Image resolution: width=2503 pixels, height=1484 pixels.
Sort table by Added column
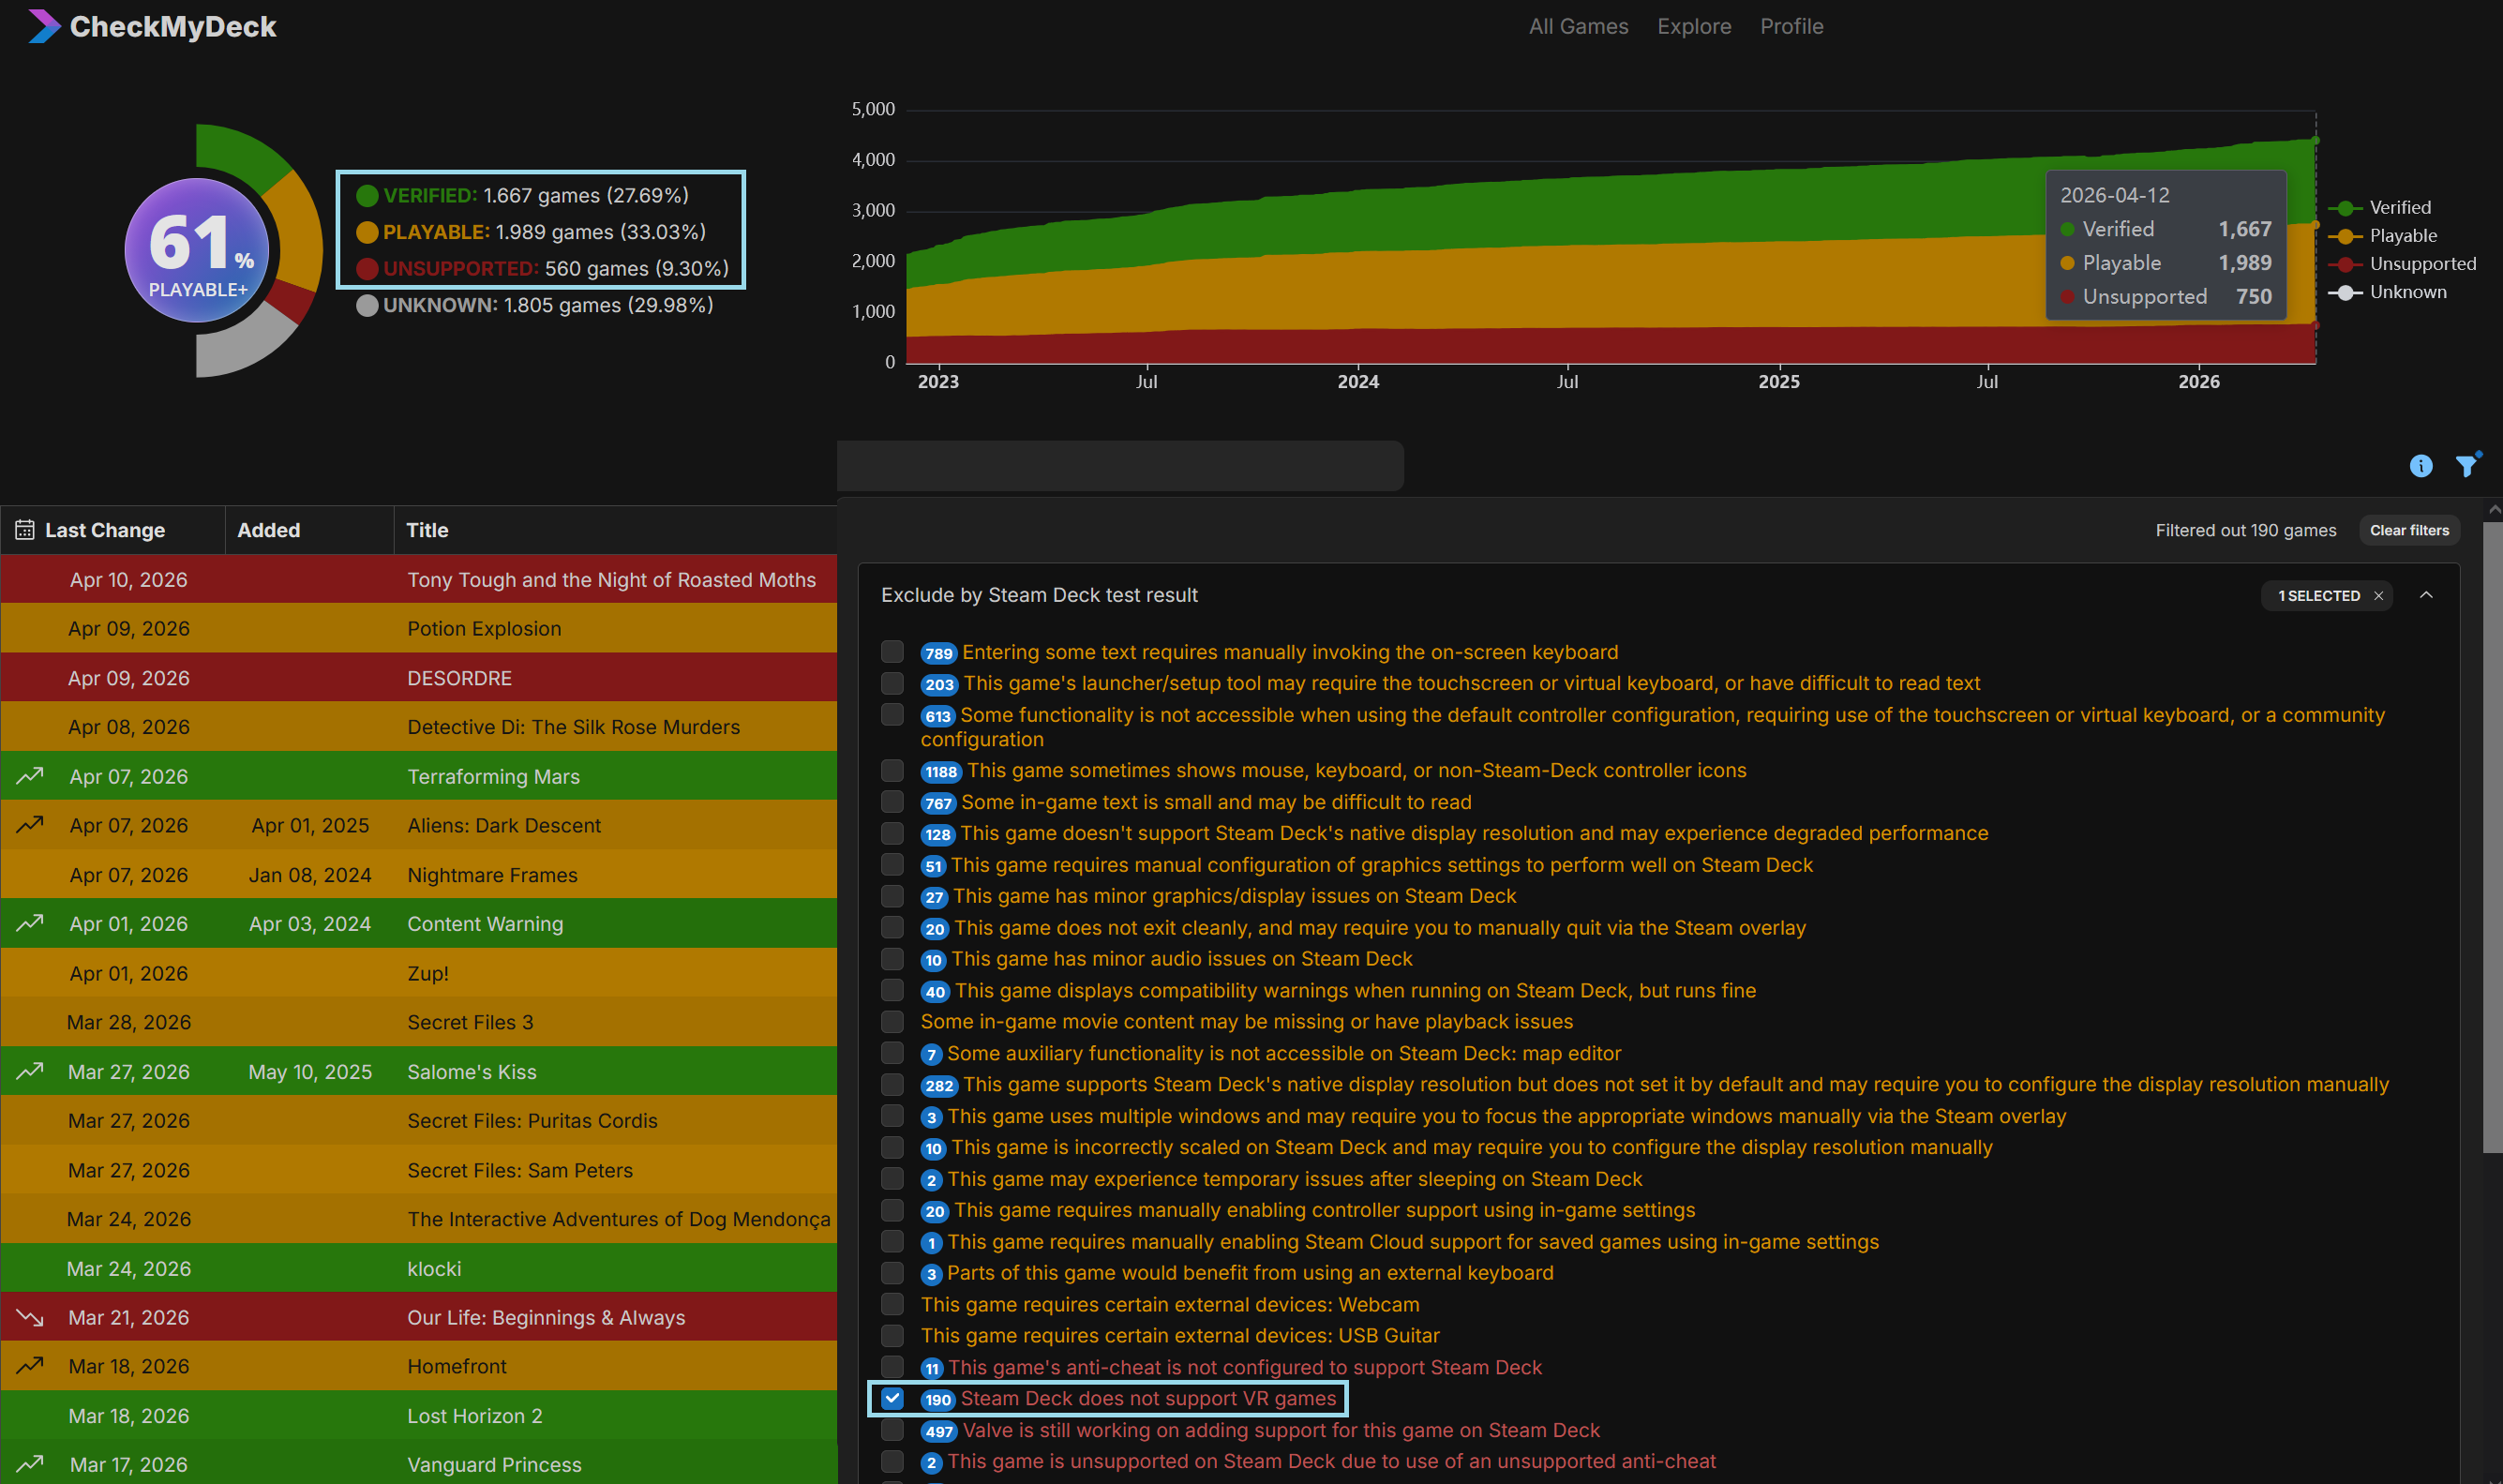click(268, 530)
